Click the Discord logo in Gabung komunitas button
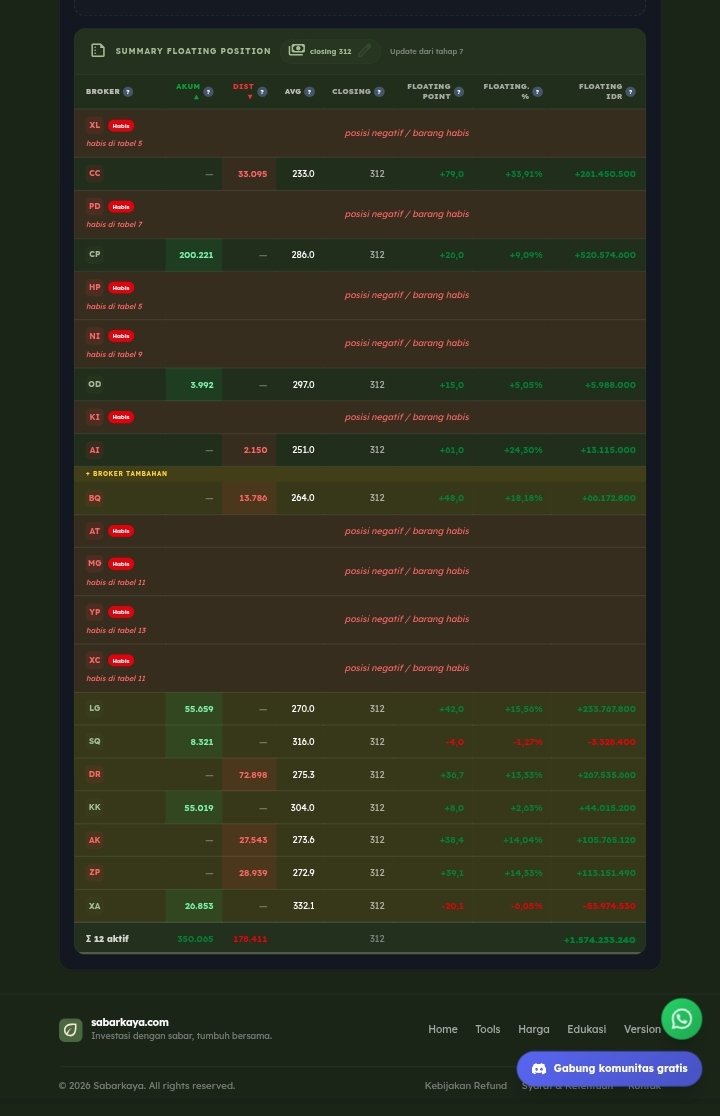The height and width of the screenshot is (1116, 720). pyautogui.click(x=539, y=1068)
